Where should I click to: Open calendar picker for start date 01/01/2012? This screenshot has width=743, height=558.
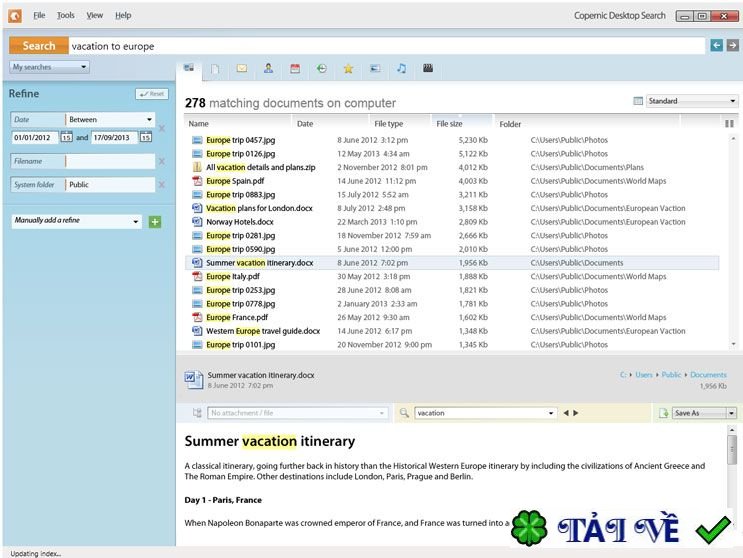[67, 137]
